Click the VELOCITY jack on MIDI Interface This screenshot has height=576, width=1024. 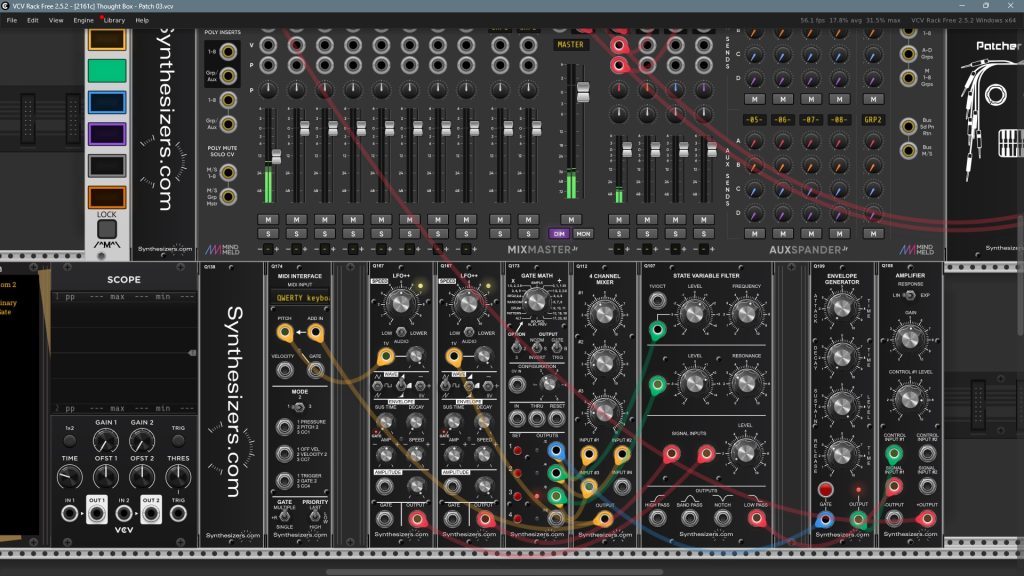pos(284,370)
